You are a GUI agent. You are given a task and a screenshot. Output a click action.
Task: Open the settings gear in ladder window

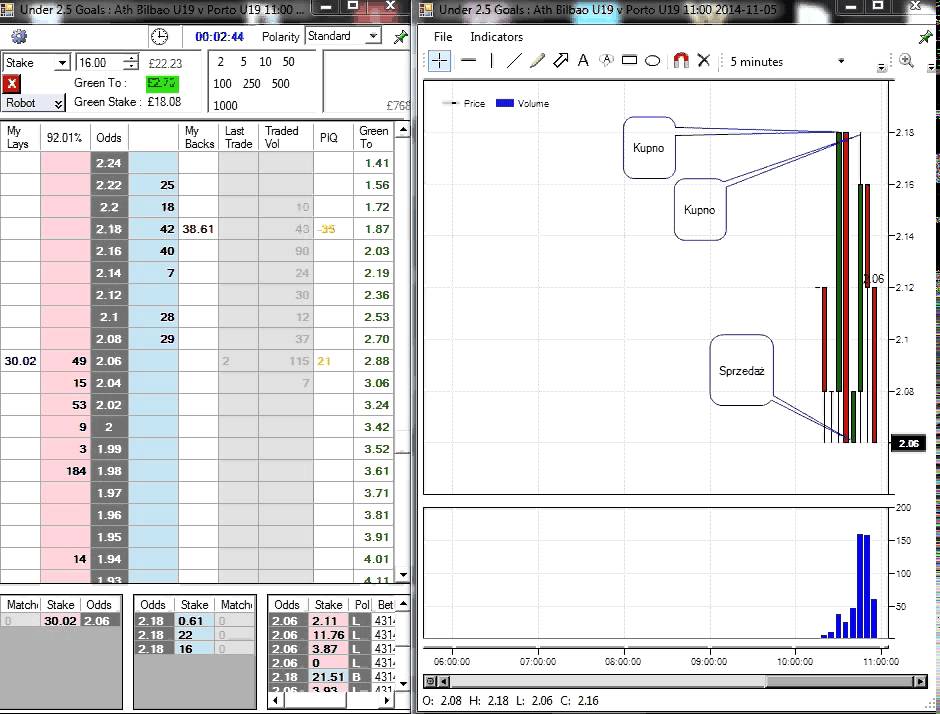click(19, 37)
